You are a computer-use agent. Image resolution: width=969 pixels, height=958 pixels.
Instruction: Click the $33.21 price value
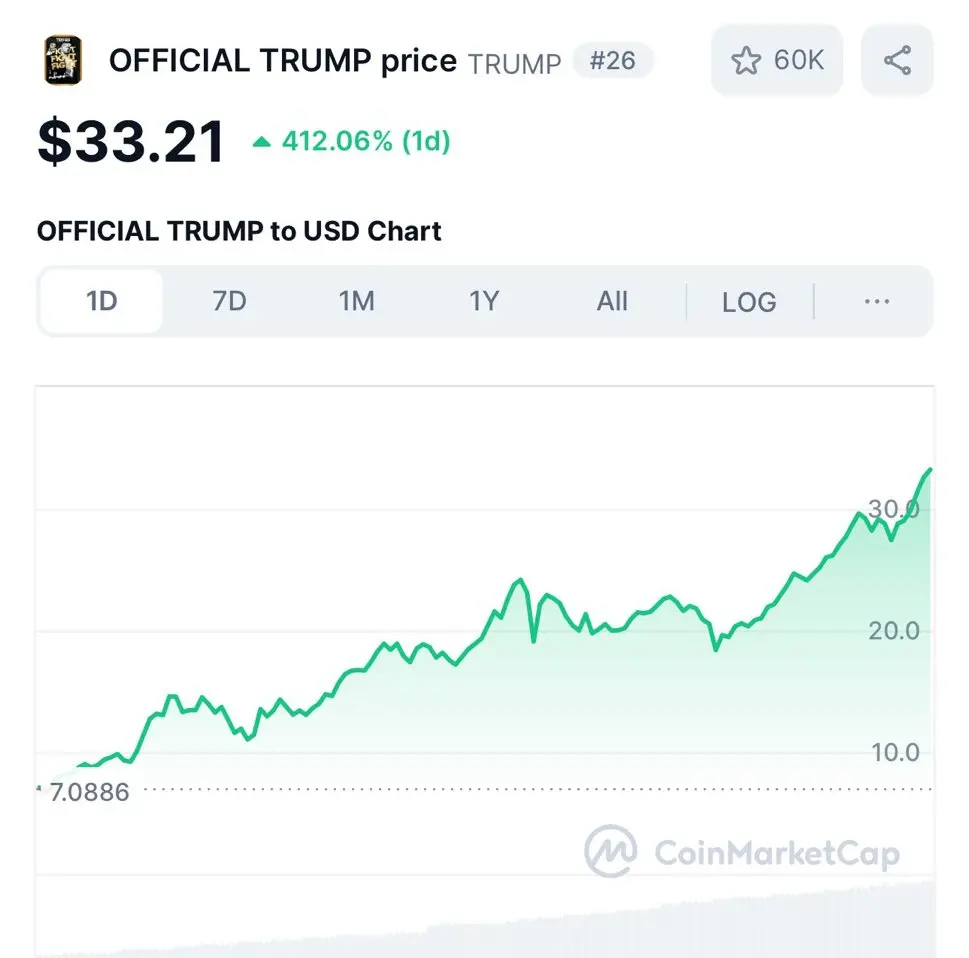[x=131, y=141]
